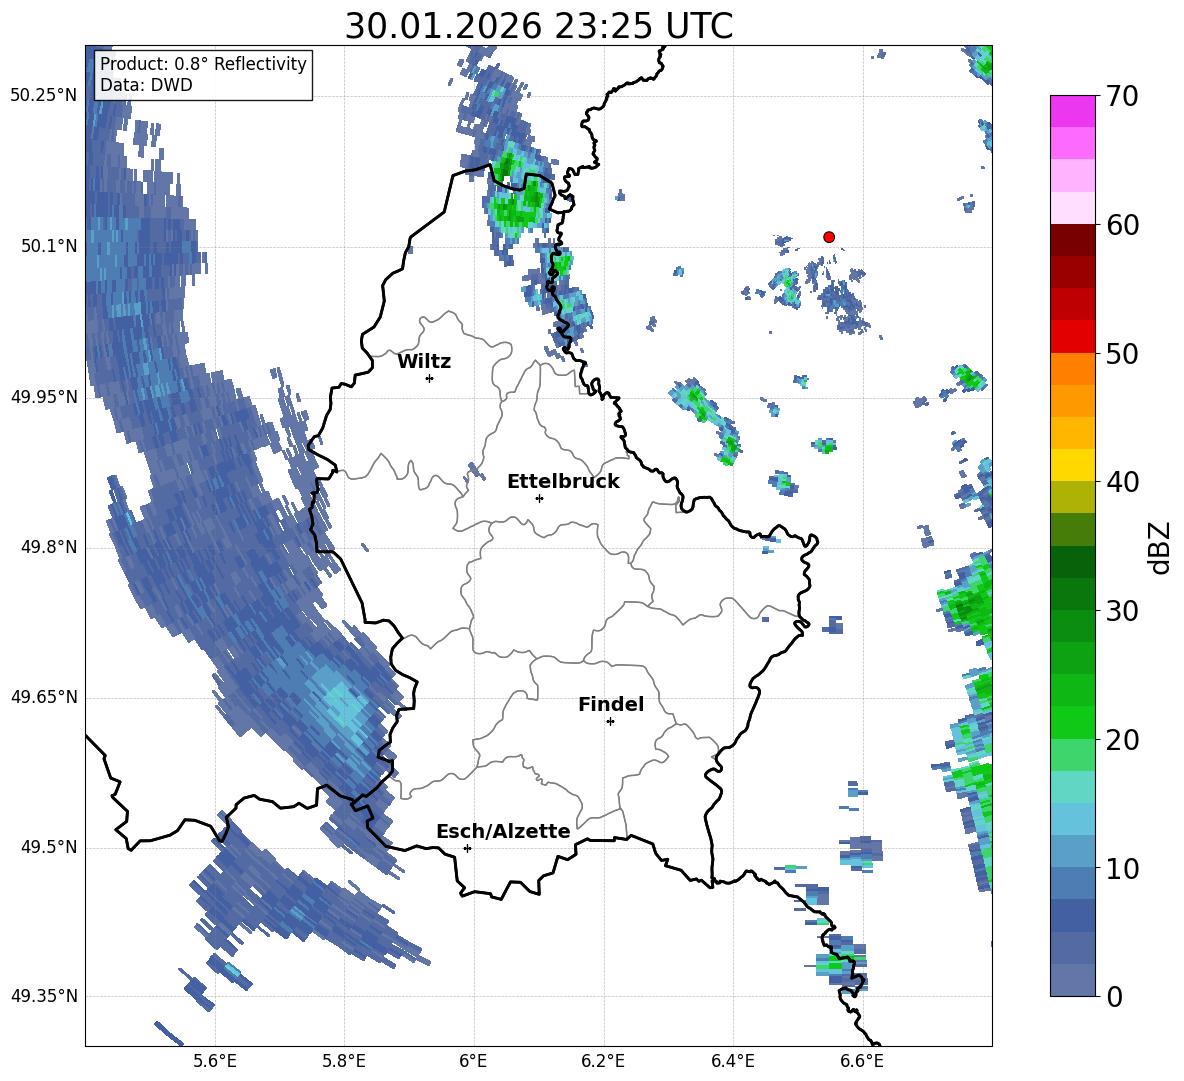Click the 50 tick on the colorbar

(1121, 353)
